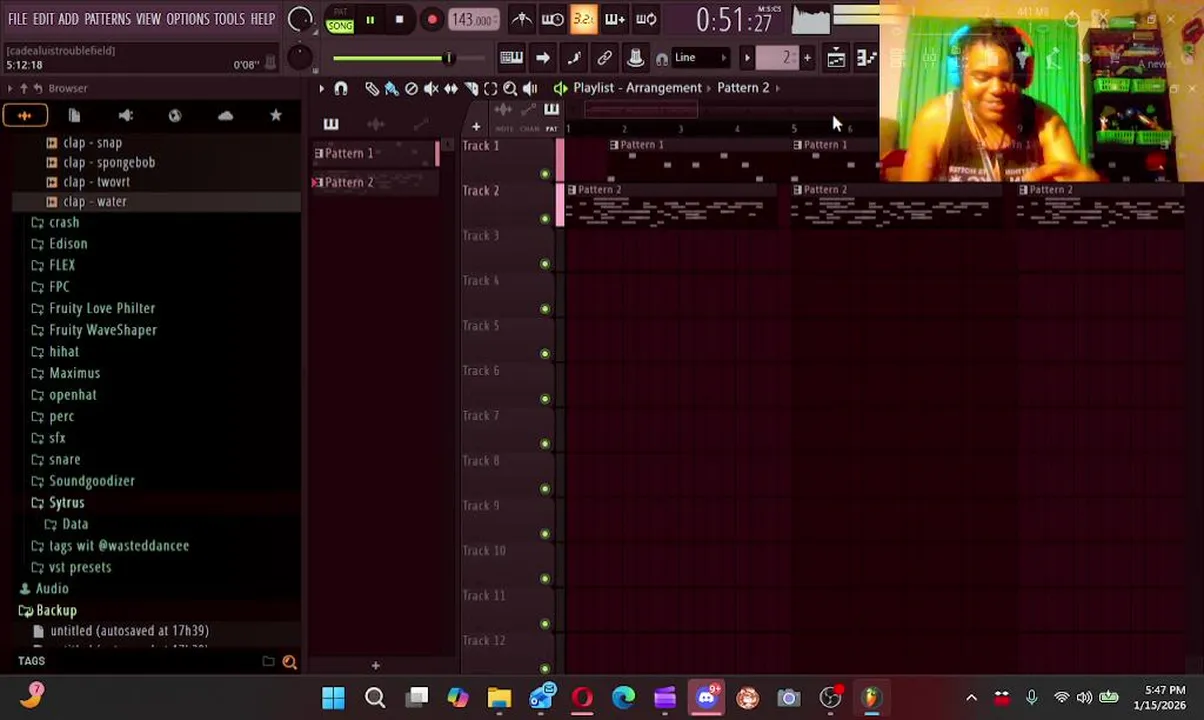Enable wait for input before recording
1204x720 pixels.
[552, 19]
